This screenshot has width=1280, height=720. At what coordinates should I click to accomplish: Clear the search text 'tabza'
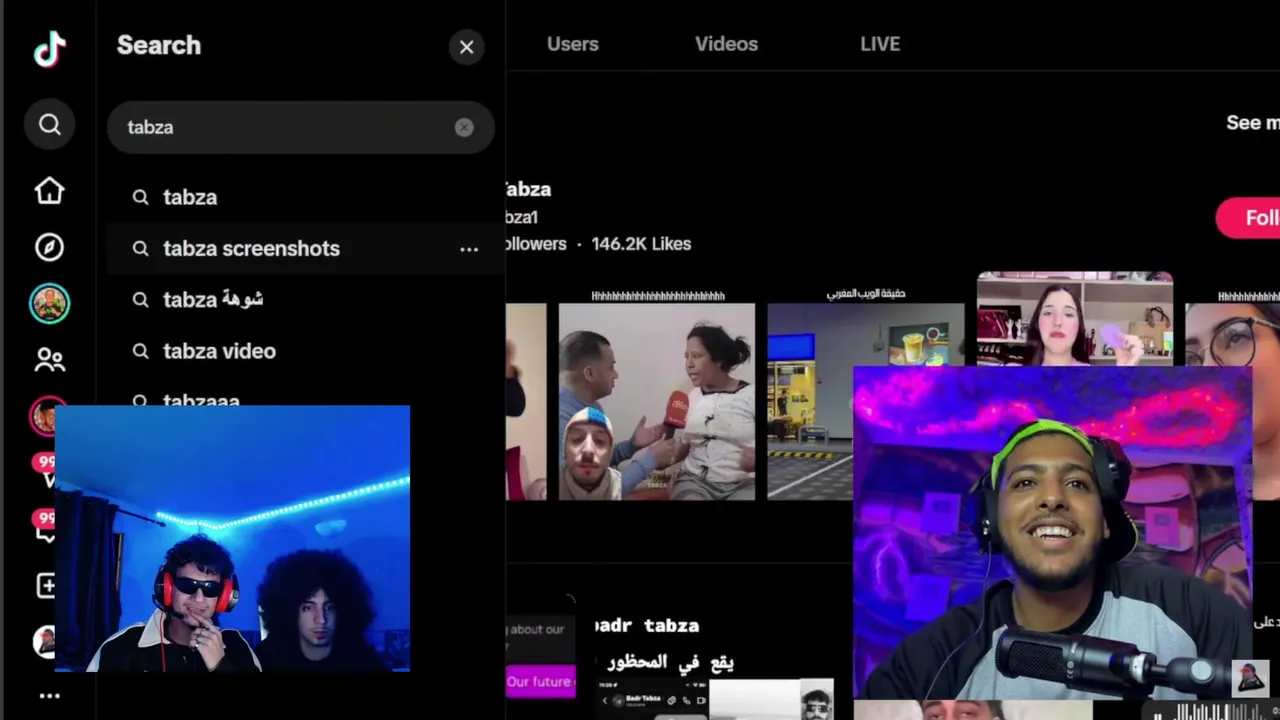[464, 127]
